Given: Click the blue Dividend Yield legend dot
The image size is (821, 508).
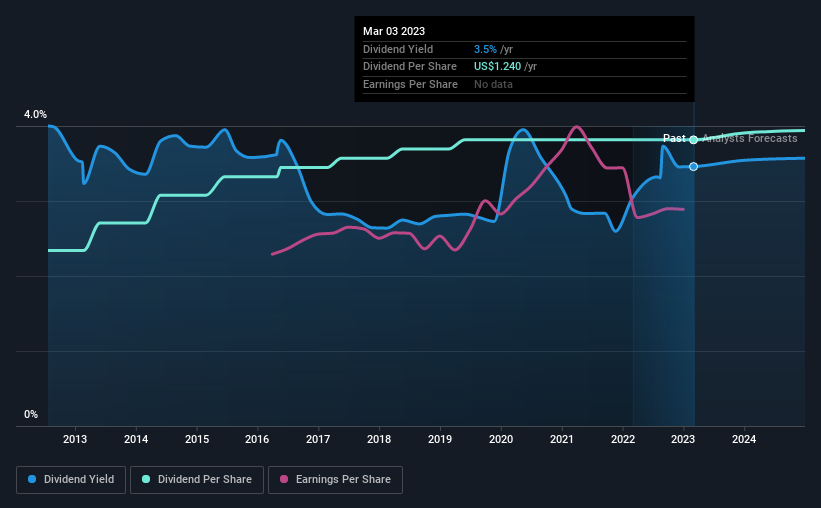Looking at the screenshot, I should [x=32, y=479].
